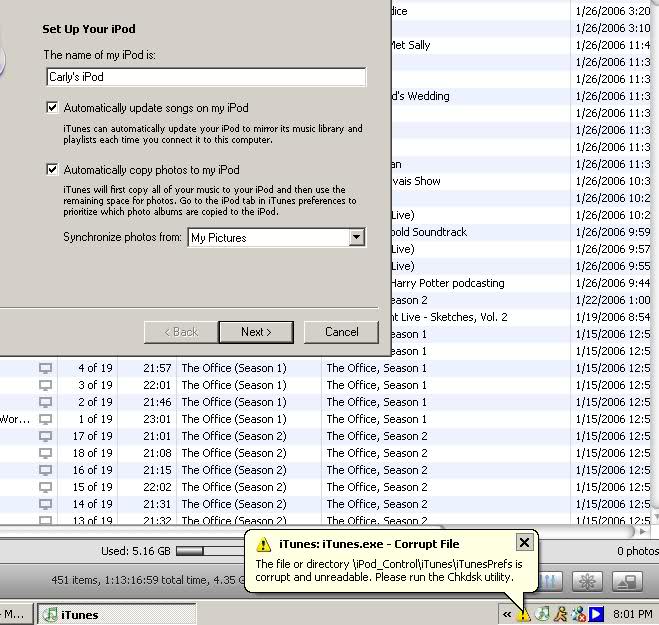Image resolution: width=659 pixels, height=625 pixels.
Task: Click video icon for episode 17 of 19
Action: 45,436
